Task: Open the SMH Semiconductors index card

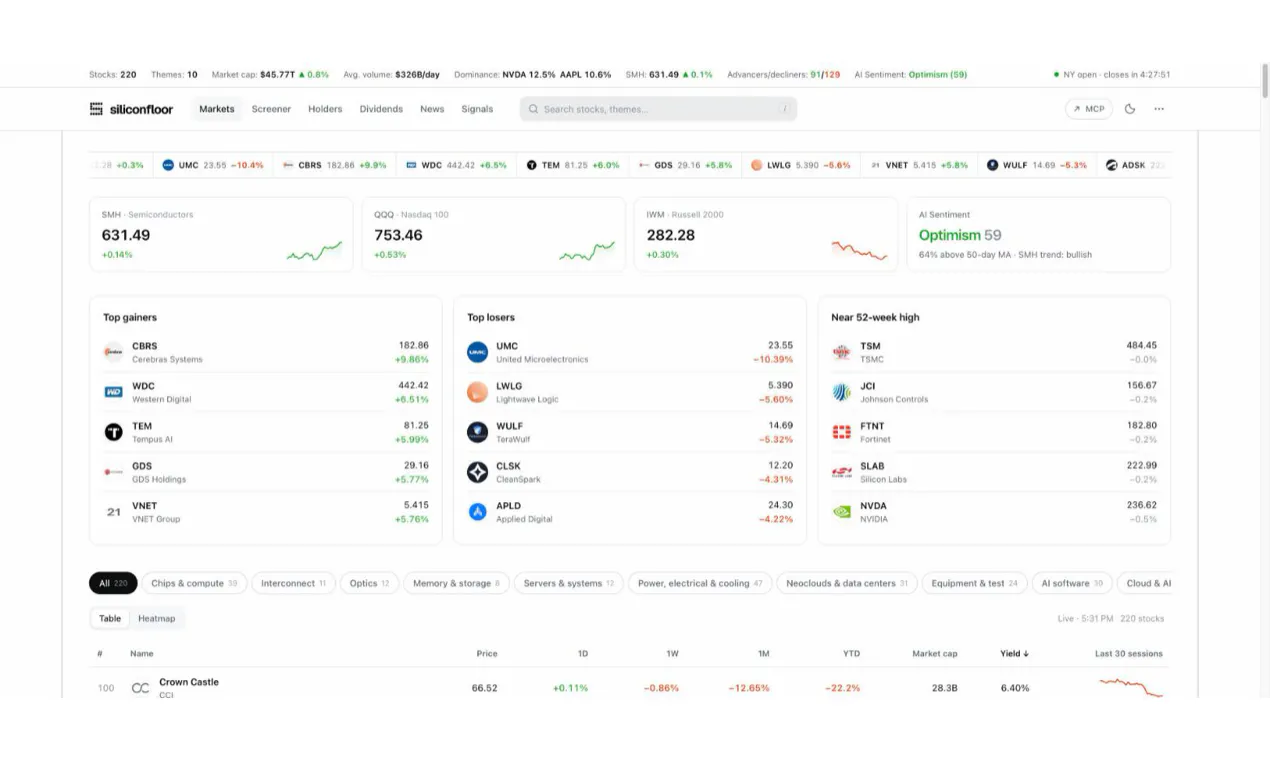Action: pos(221,234)
